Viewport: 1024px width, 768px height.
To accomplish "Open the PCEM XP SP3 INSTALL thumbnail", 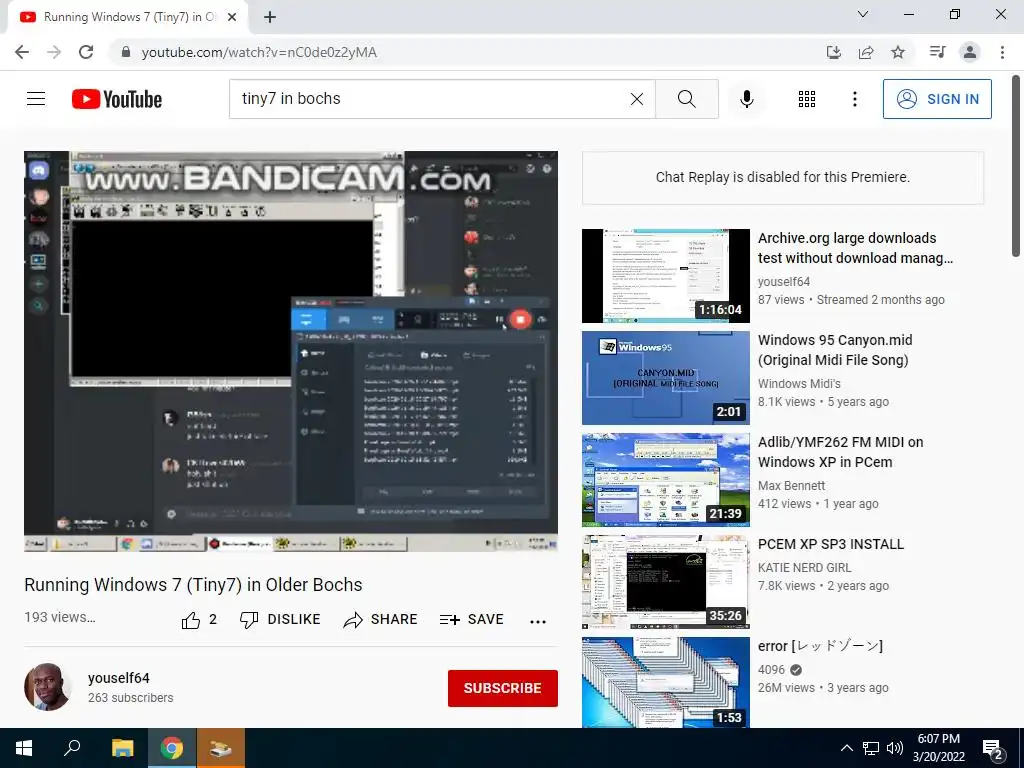I will click(665, 582).
